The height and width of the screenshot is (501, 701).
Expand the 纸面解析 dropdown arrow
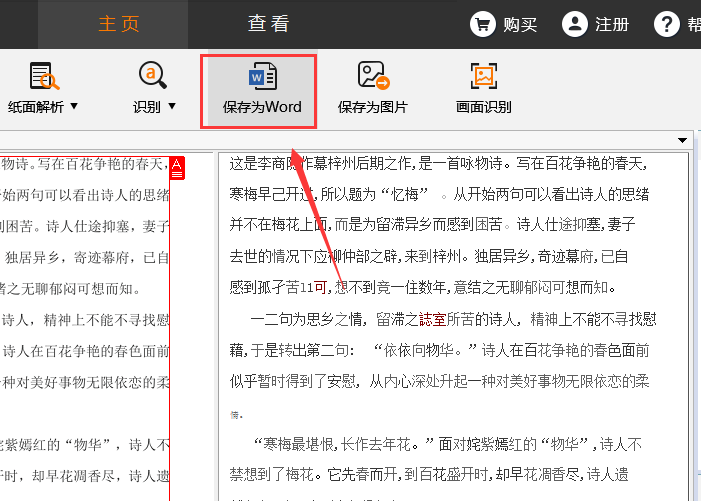tap(73, 106)
